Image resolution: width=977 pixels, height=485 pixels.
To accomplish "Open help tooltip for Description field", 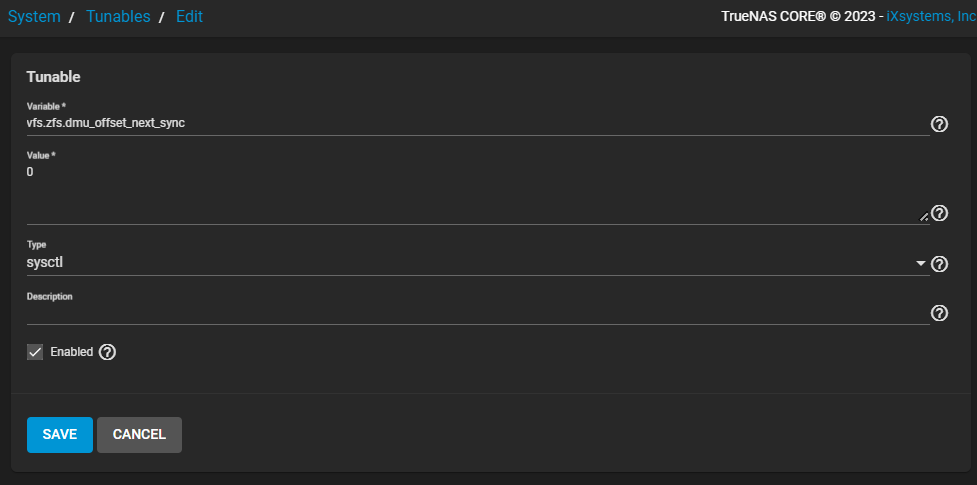I will click(x=939, y=313).
